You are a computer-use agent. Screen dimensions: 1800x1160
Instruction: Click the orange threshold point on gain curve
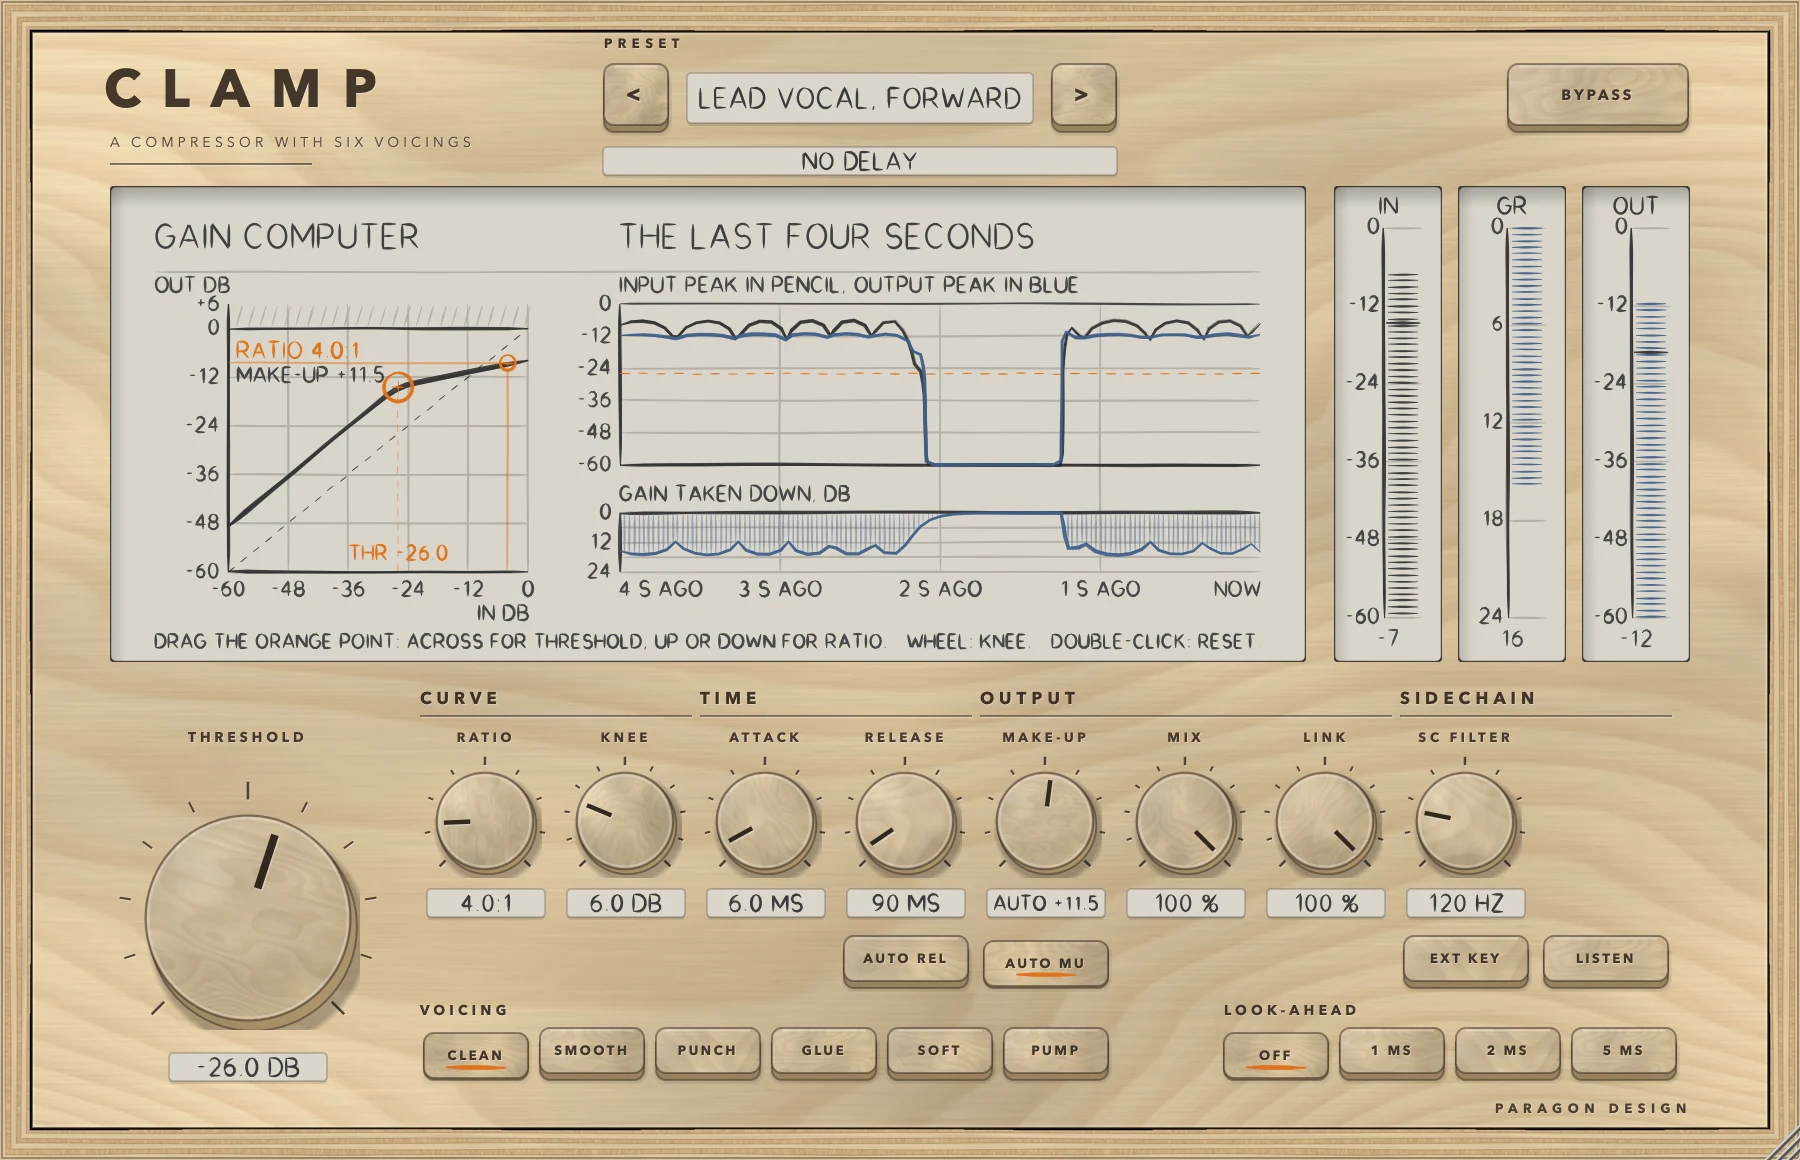pyautogui.click(x=398, y=388)
